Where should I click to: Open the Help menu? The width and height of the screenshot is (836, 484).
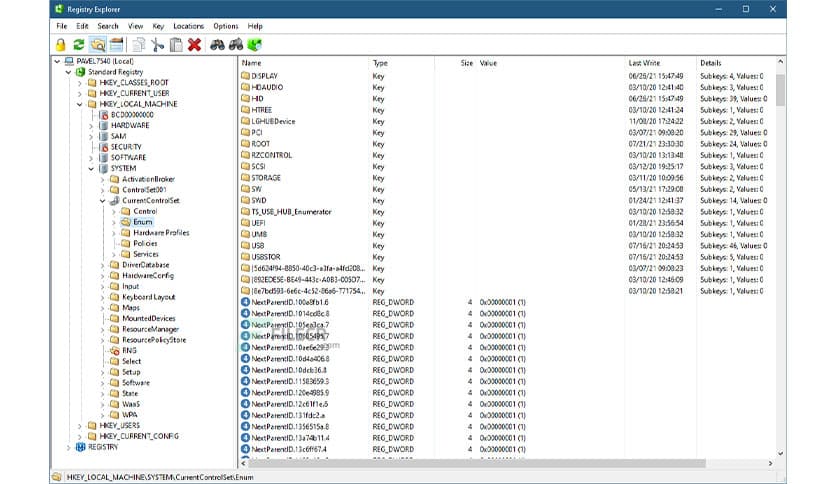pyautogui.click(x=255, y=26)
